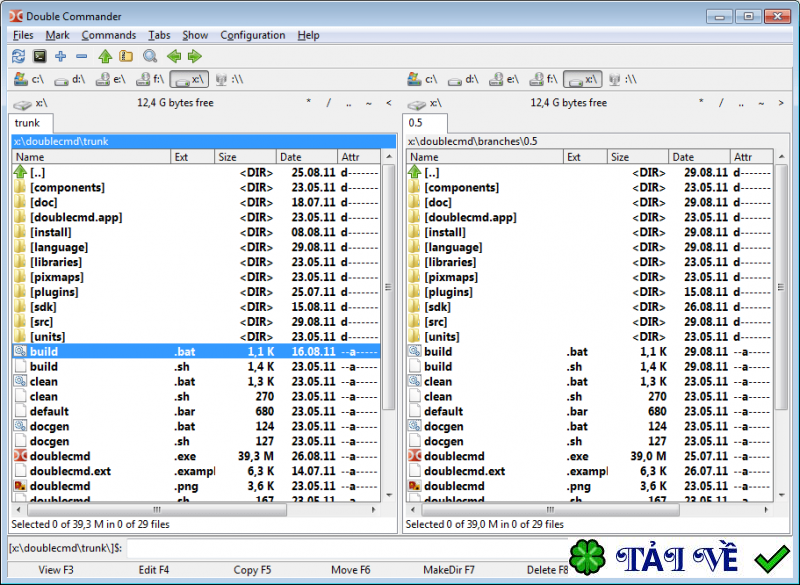
Task: Click the blue plus select-group icon
Action: tap(61, 56)
